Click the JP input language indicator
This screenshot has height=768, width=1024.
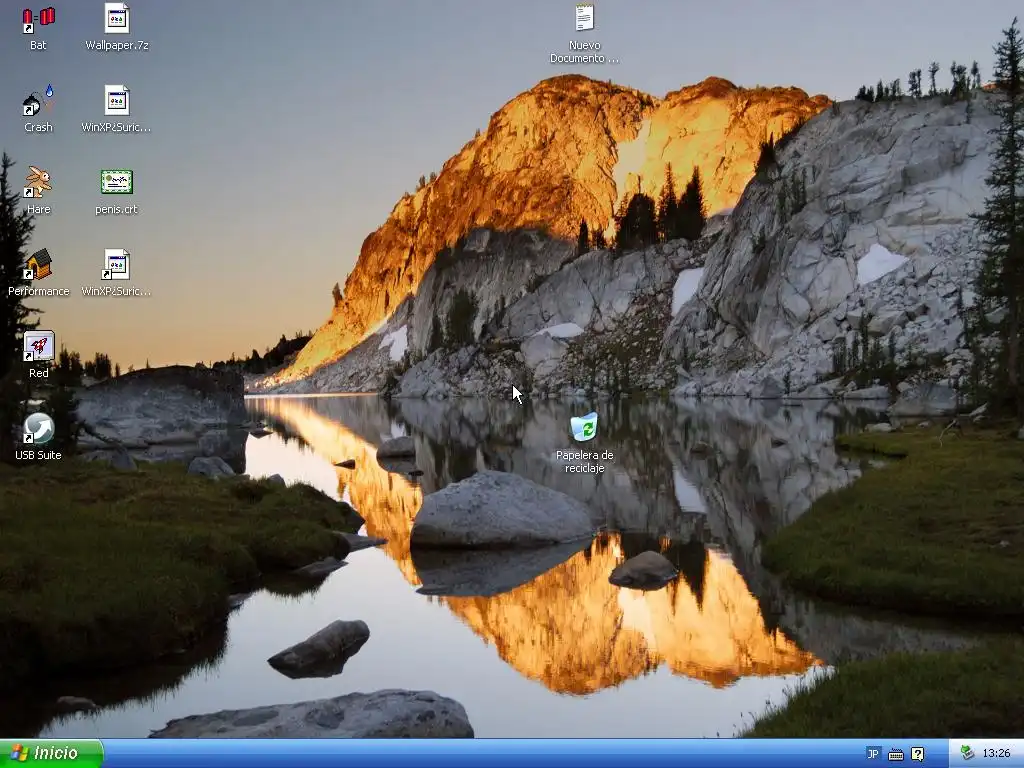click(873, 754)
